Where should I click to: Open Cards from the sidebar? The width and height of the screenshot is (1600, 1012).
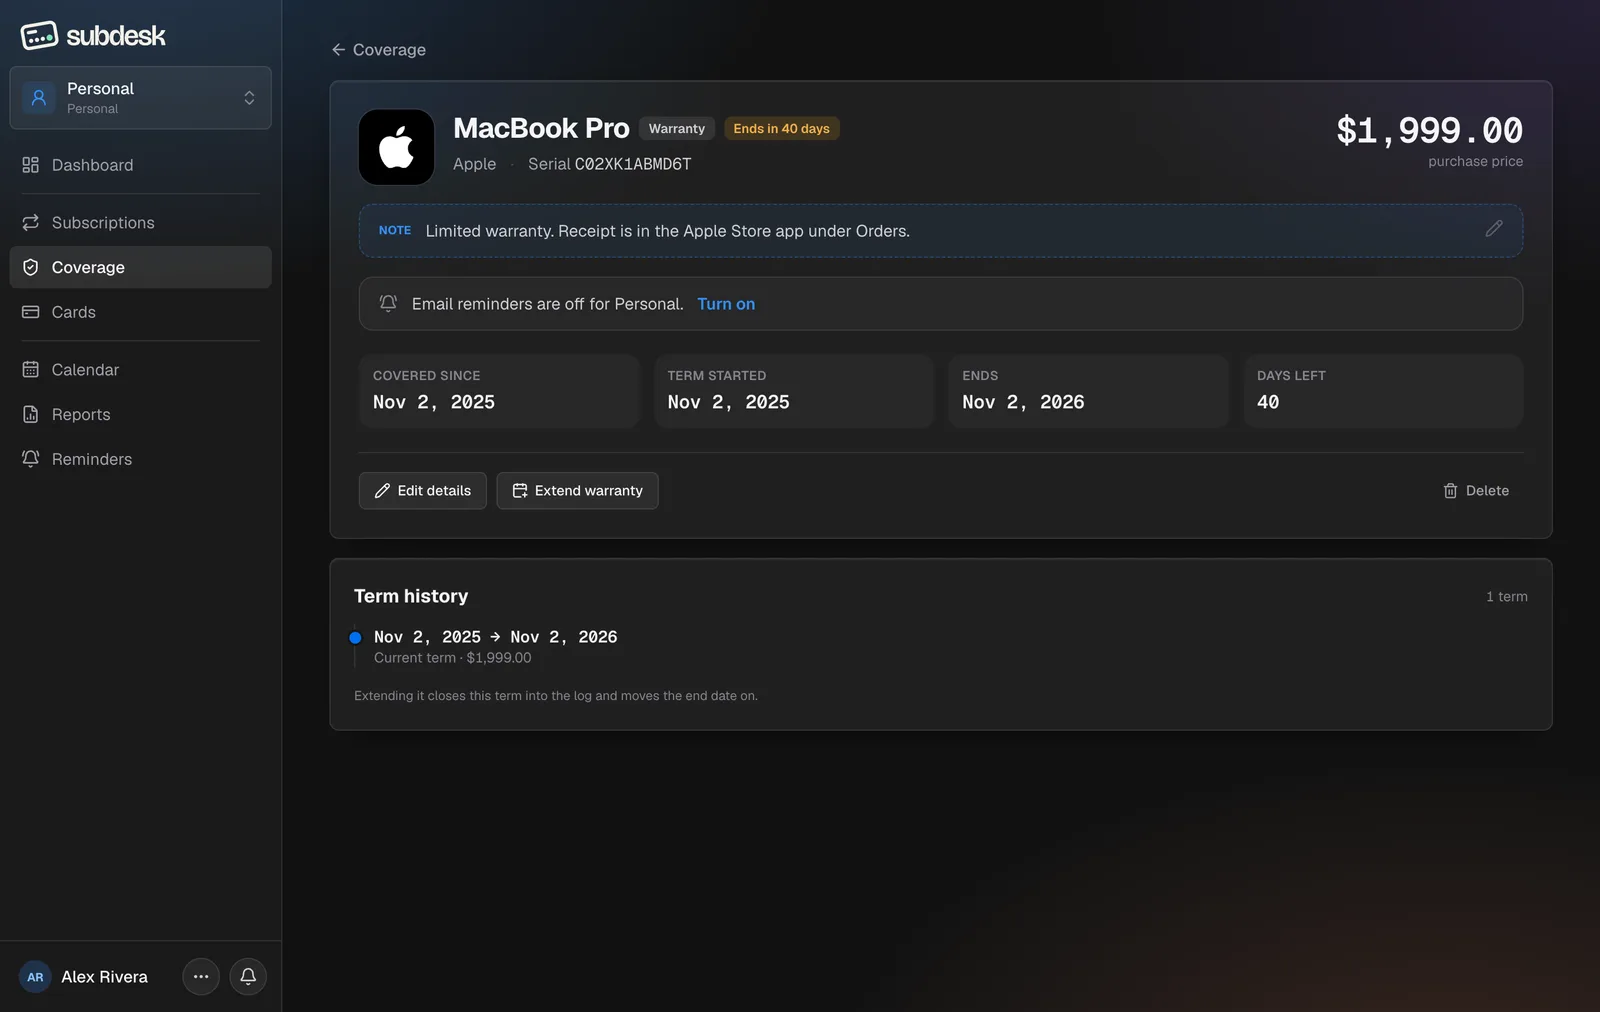pyautogui.click(x=140, y=312)
